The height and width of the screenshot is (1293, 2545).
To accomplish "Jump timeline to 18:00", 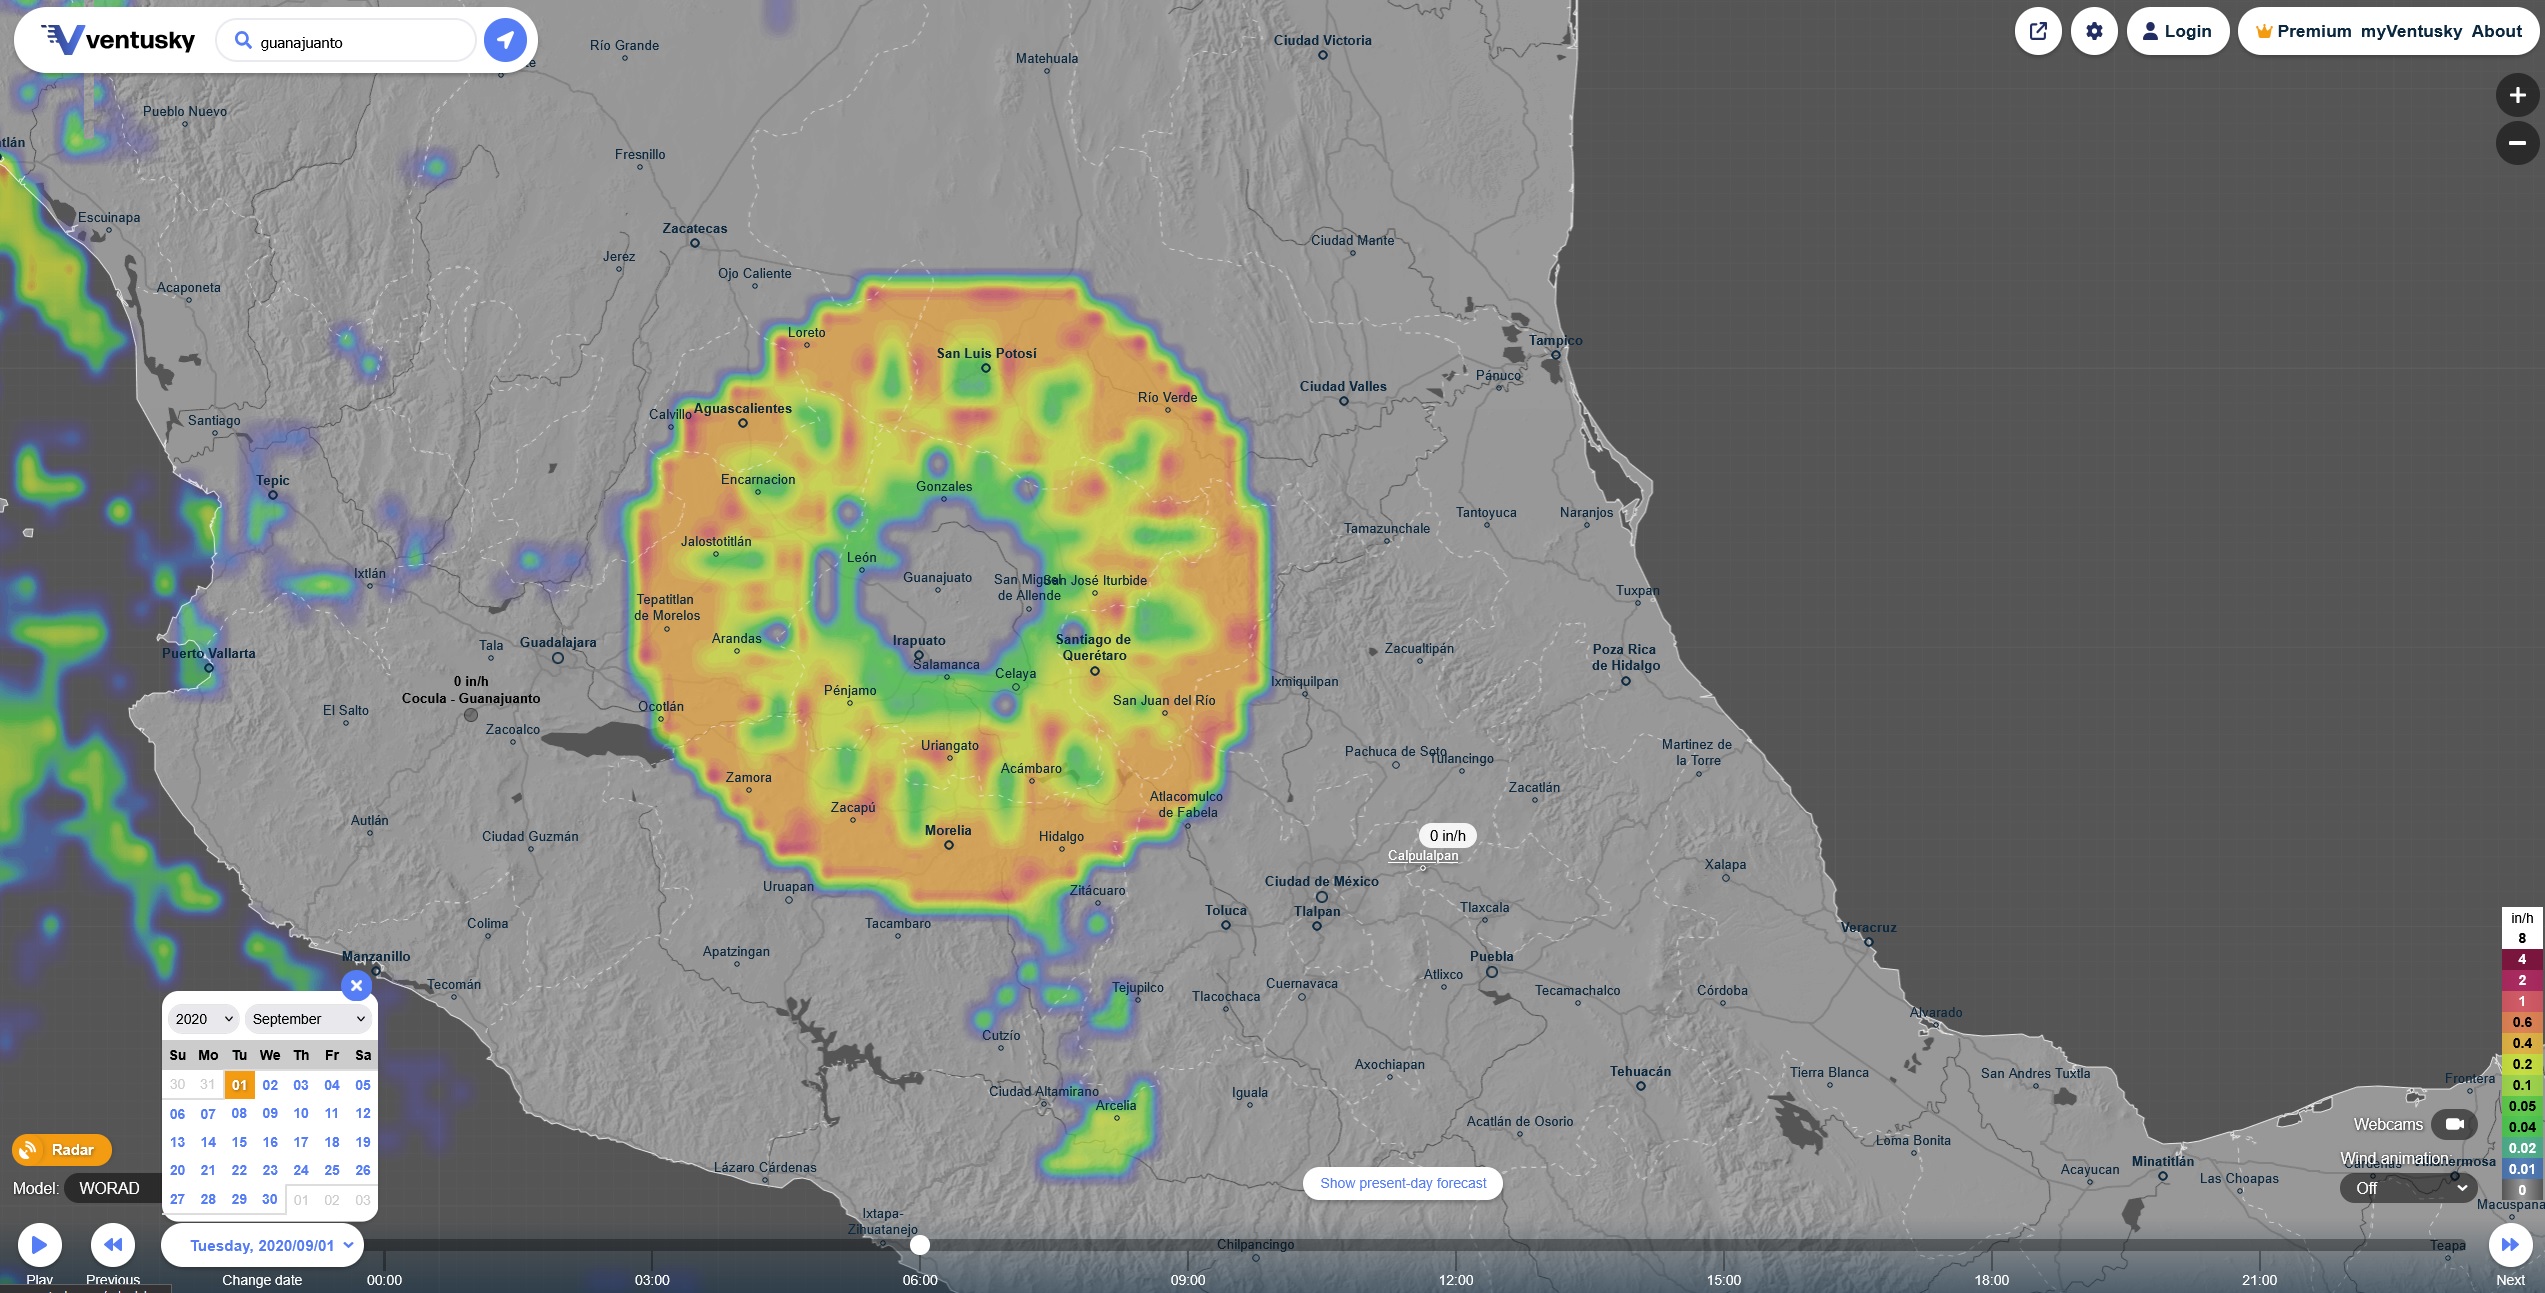I will click(x=1992, y=1280).
